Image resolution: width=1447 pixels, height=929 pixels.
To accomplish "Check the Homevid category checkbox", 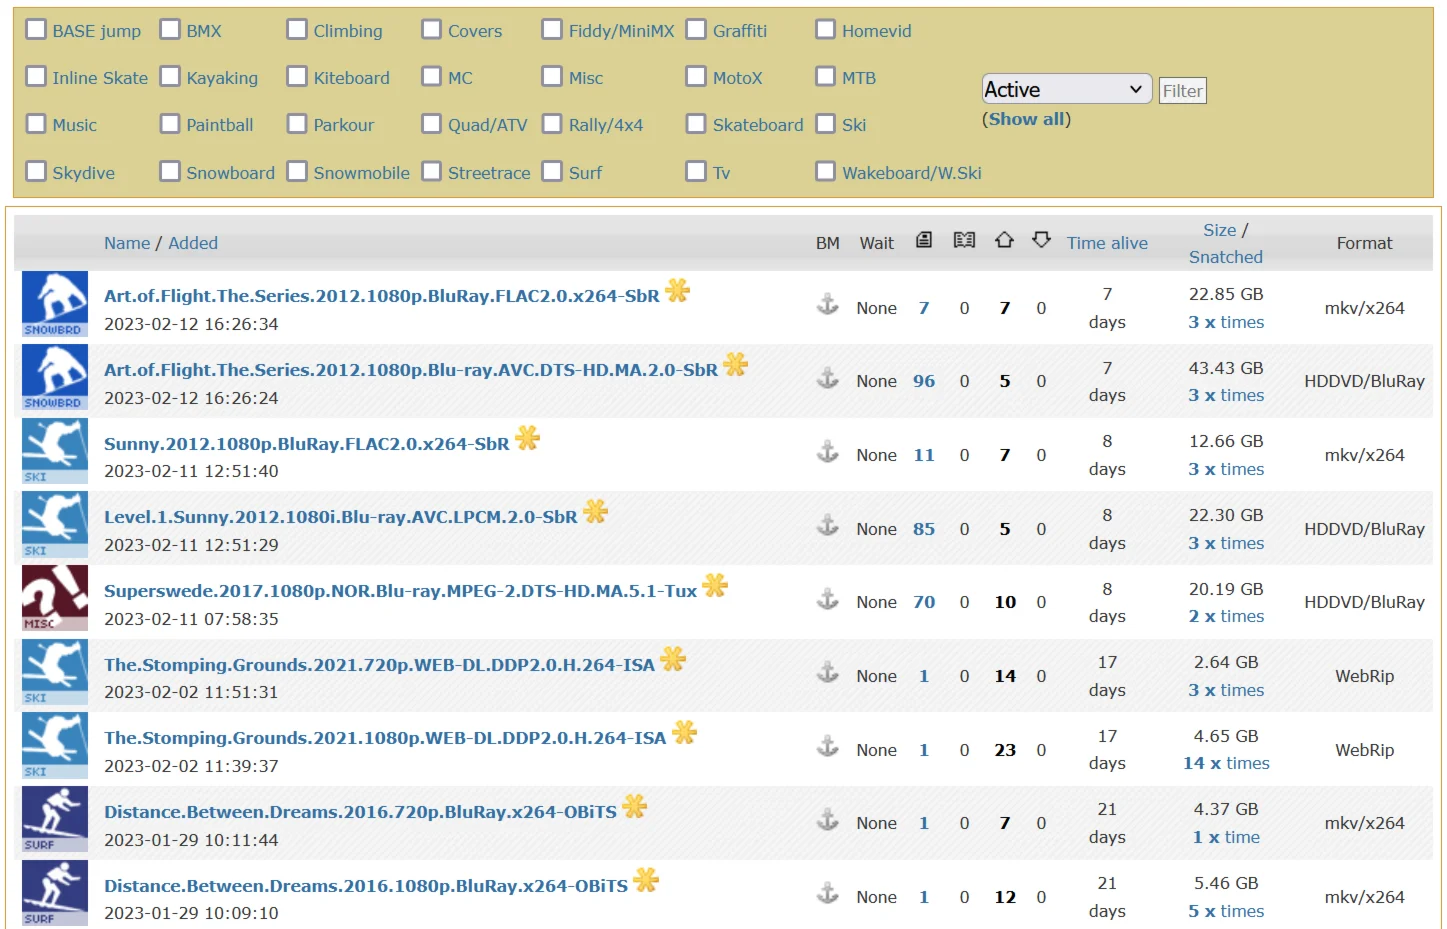I will (x=825, y=29).
